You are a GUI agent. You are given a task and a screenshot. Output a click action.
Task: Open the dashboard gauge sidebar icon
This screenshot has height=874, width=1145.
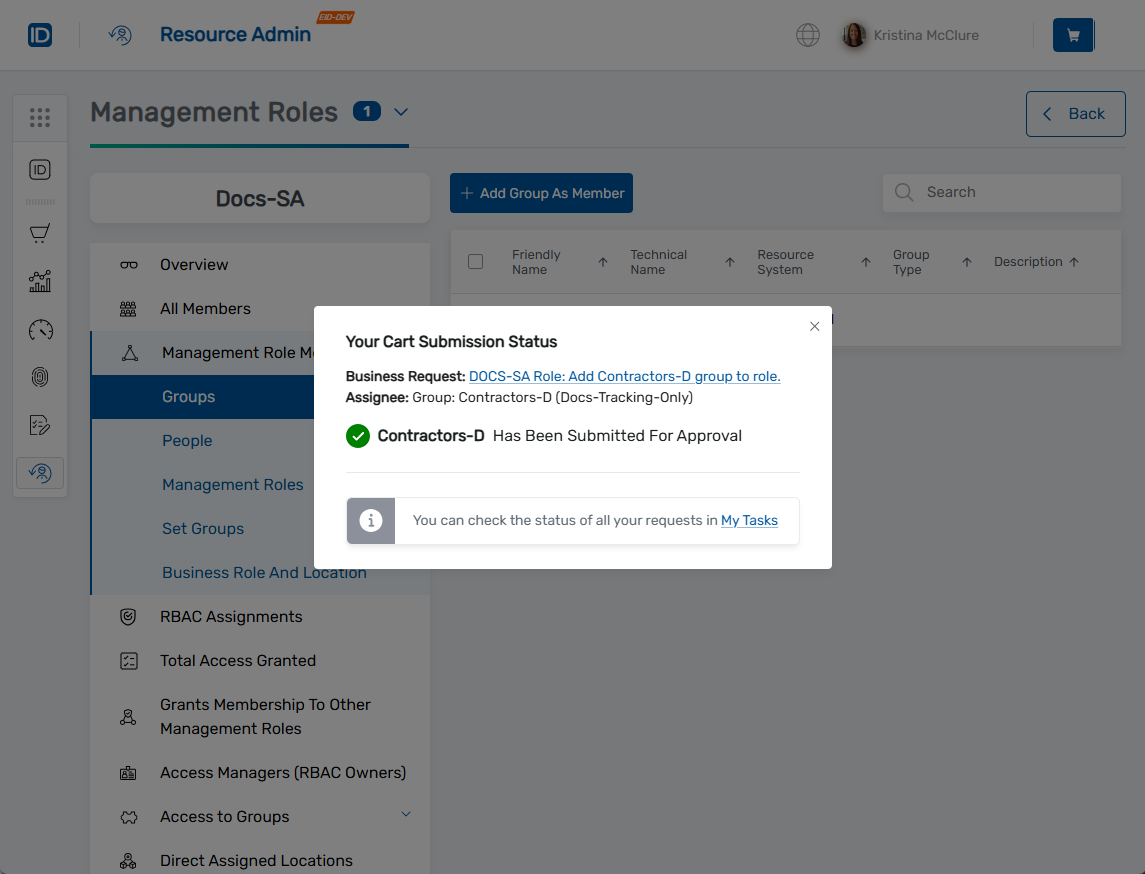[x=40, y=329]
